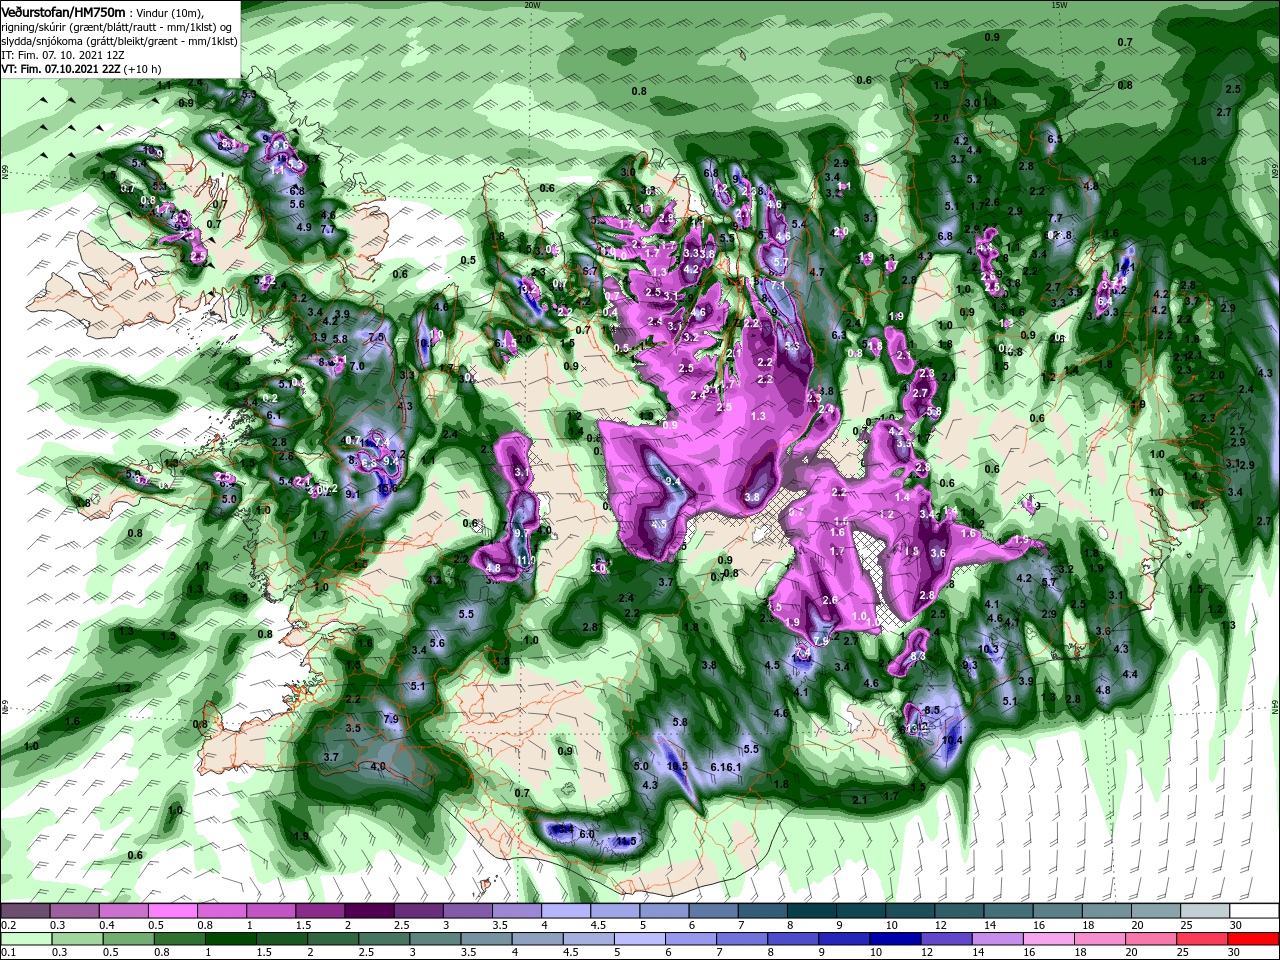Click the dull mauve 0.2 swatch in upper legend row

point(25,910)
